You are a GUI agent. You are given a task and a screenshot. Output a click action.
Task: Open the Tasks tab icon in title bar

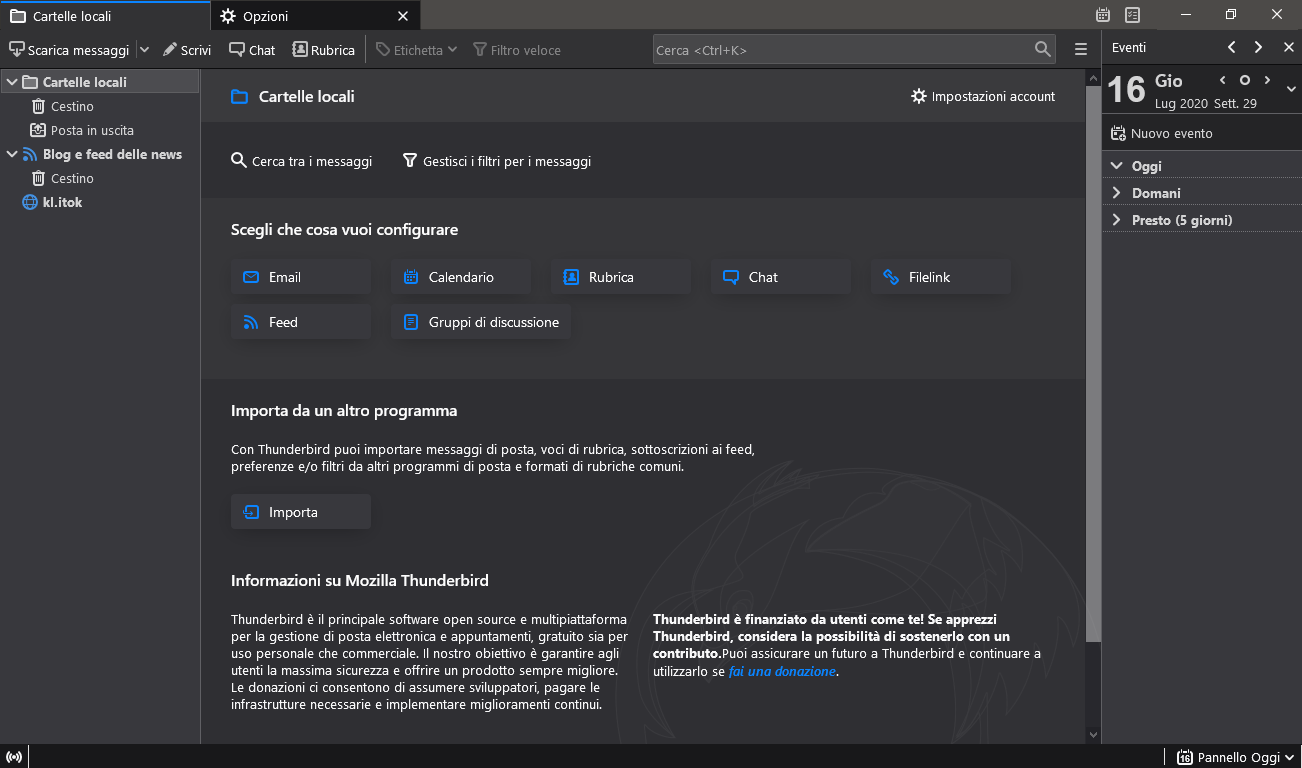1132,15
